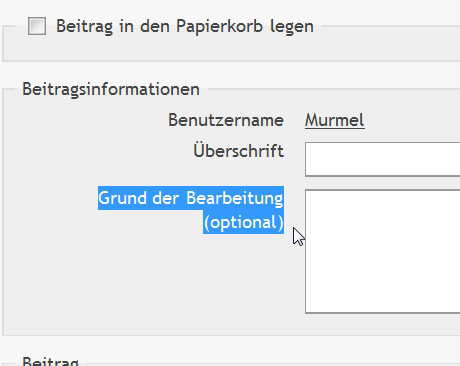The image size is (460, 366).
Task: Click the word 'Beitrag' at the start of the checkbox label
Action: [x=84, y=27]
